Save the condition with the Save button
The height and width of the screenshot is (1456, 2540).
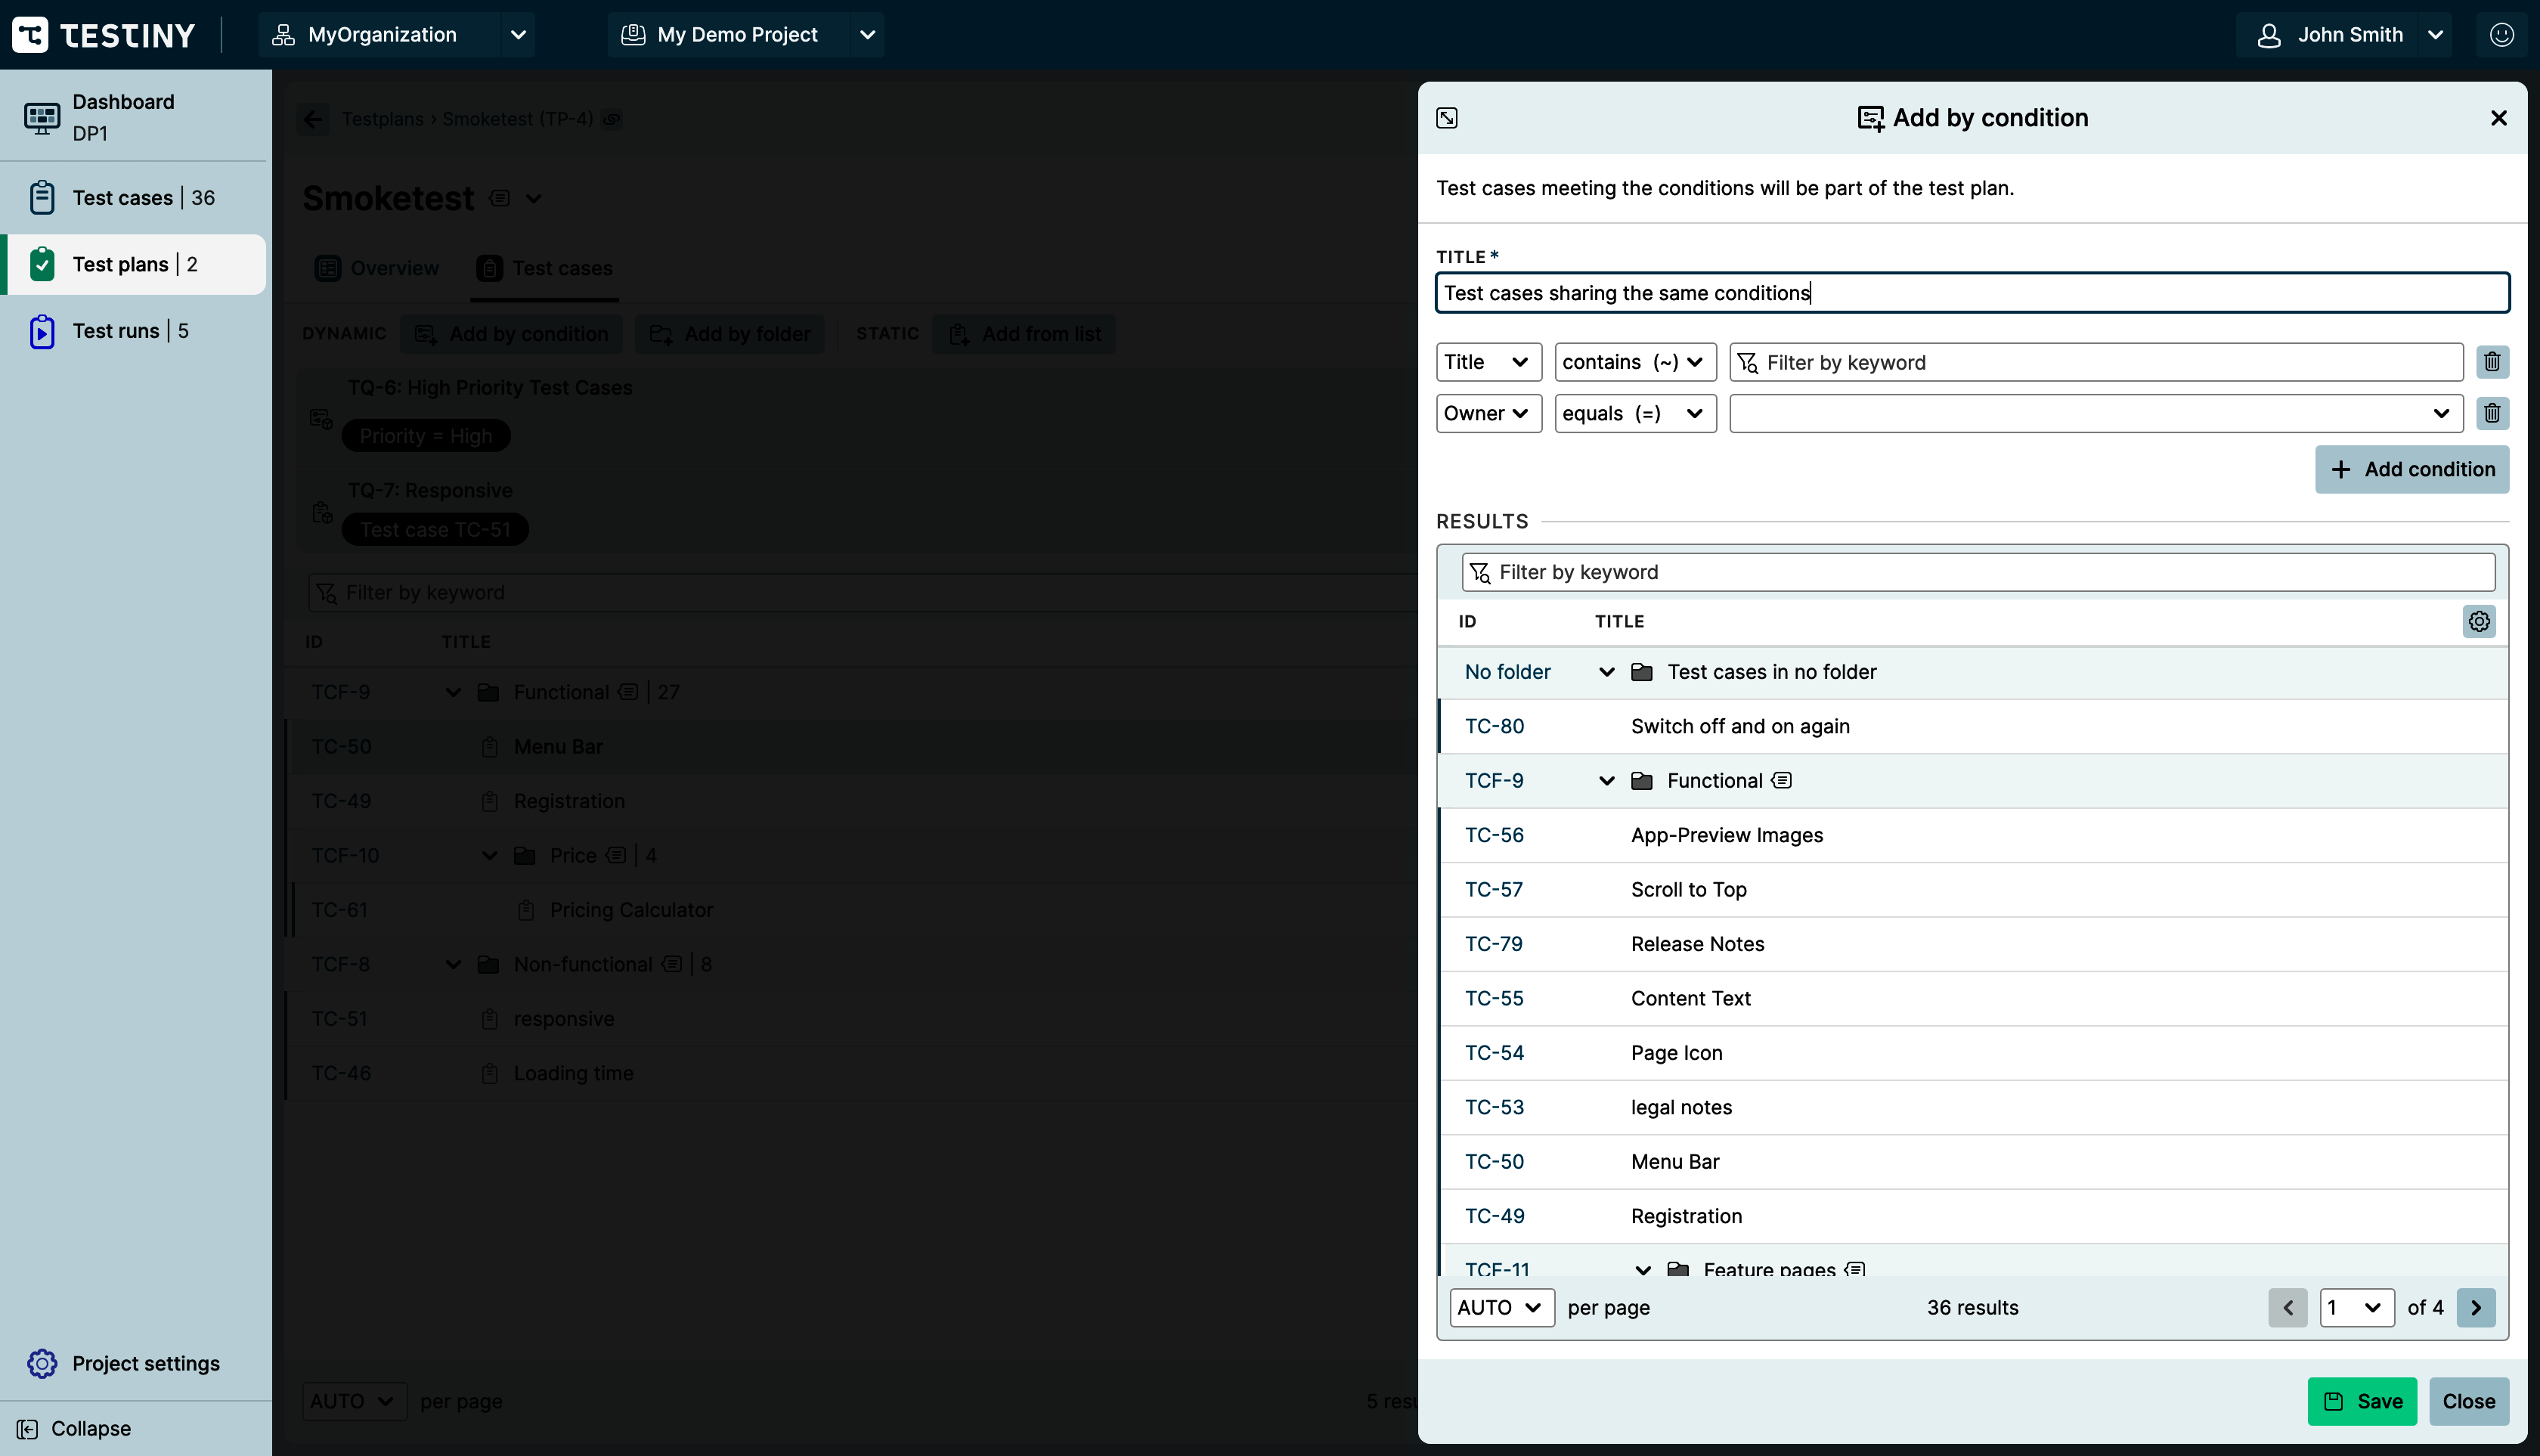[2361, 1401]
